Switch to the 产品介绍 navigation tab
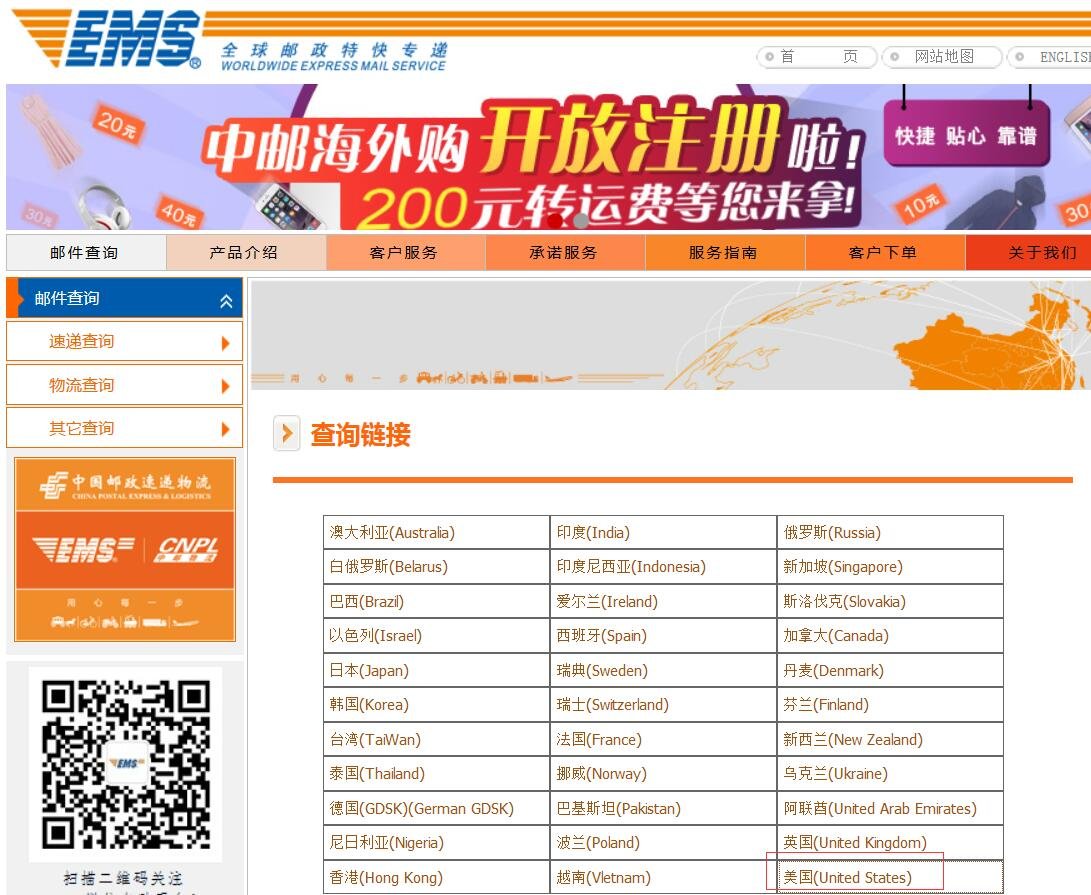 [246, 252]
